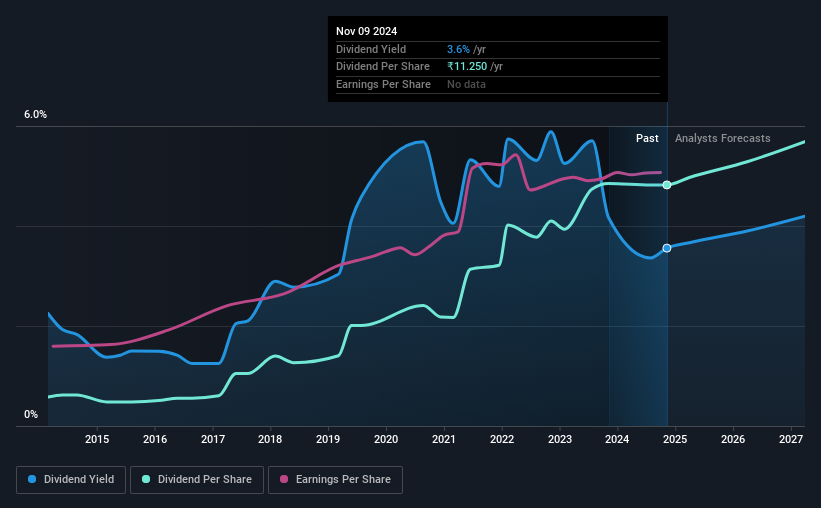
Task: Click the 2019 x-axis label
Action: pyautogui.click(x=328, y=439)
